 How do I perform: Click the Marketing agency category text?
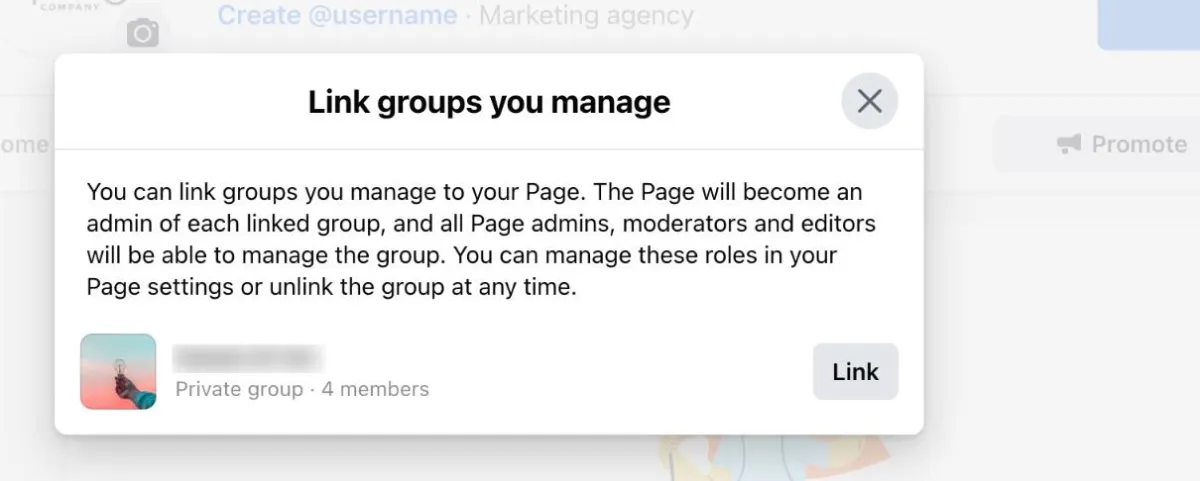[585, 16]
